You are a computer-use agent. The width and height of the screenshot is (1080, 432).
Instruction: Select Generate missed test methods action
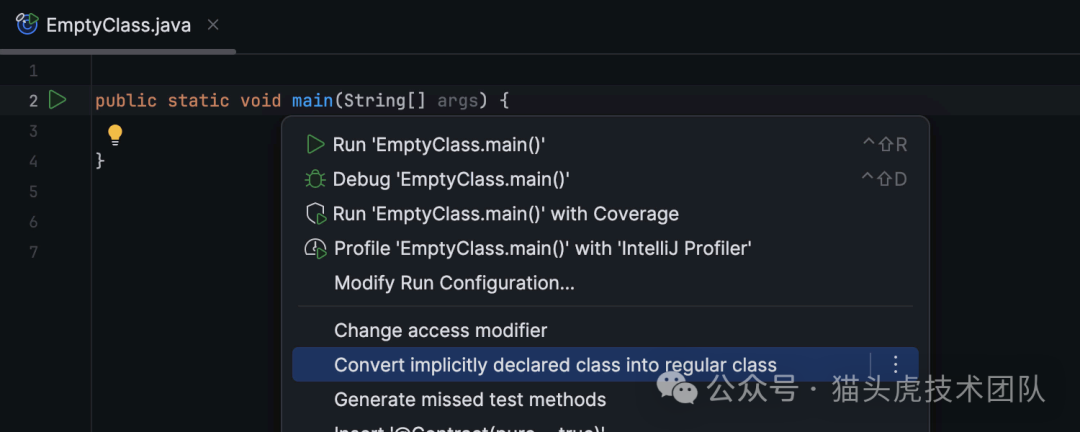pyautogui.click(x=470, y=399)
